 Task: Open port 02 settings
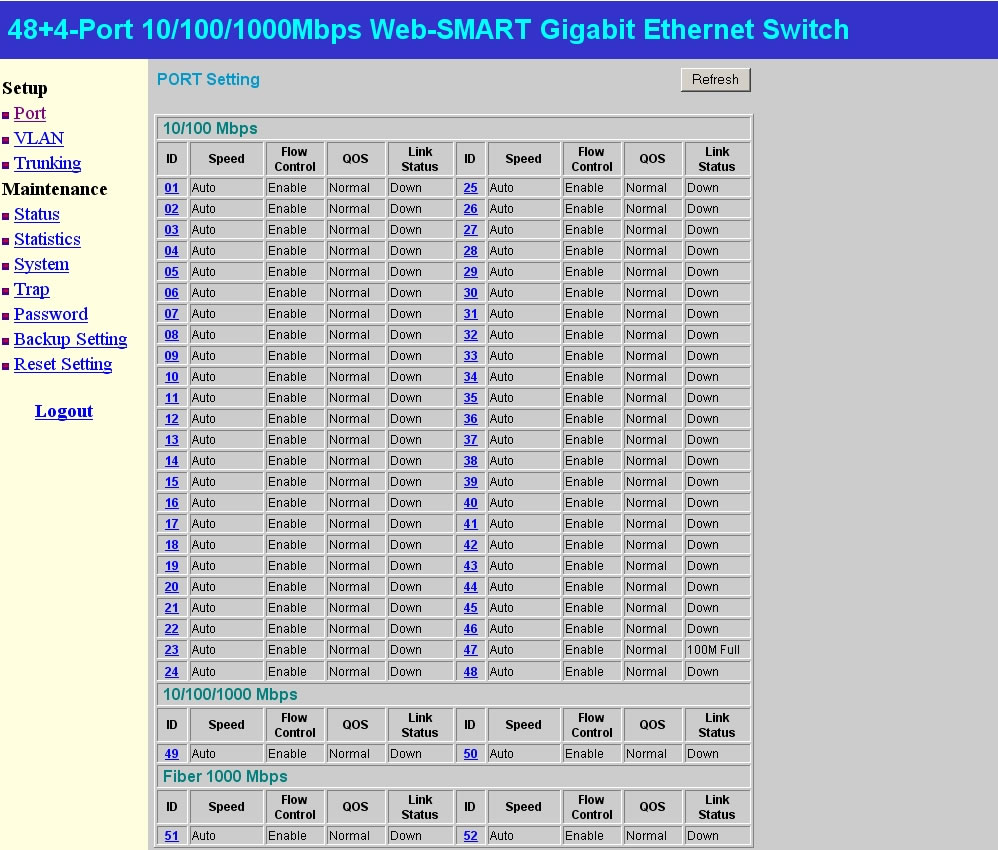pyautogui.click(x=172, y=209)
